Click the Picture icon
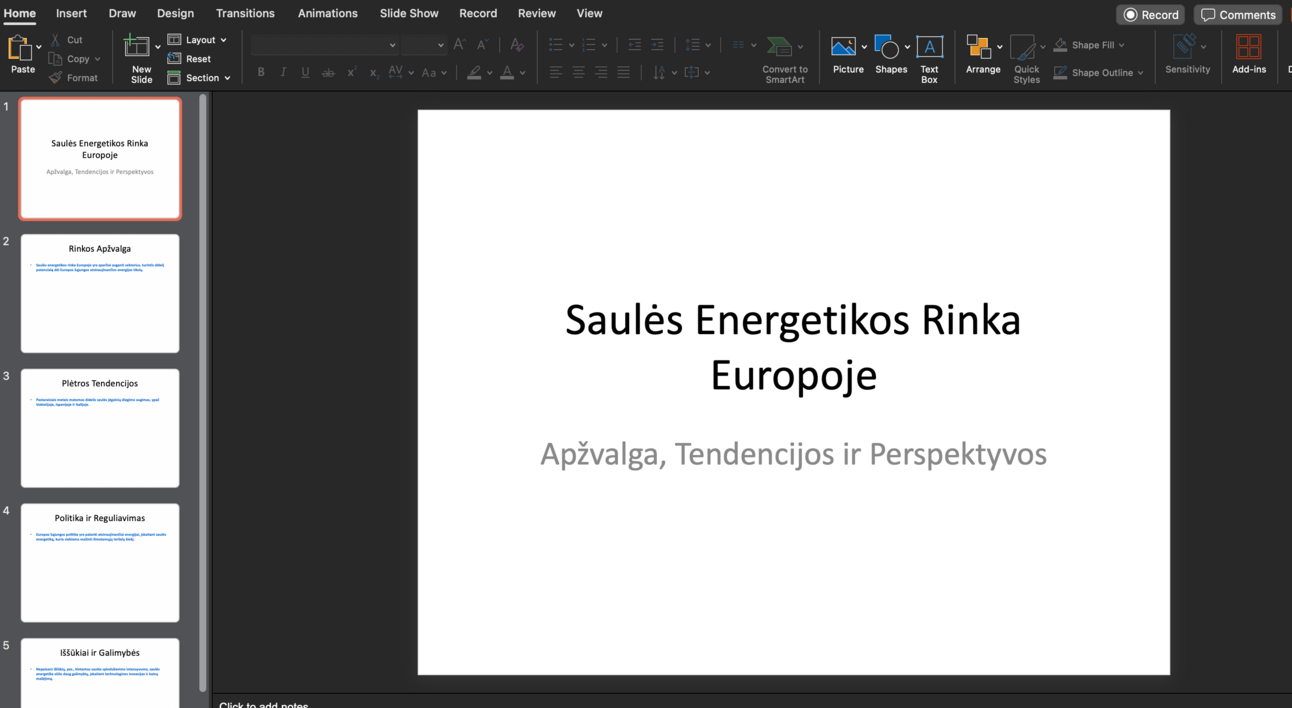This screenshot has height=708, width=1292. coord(844,48)
